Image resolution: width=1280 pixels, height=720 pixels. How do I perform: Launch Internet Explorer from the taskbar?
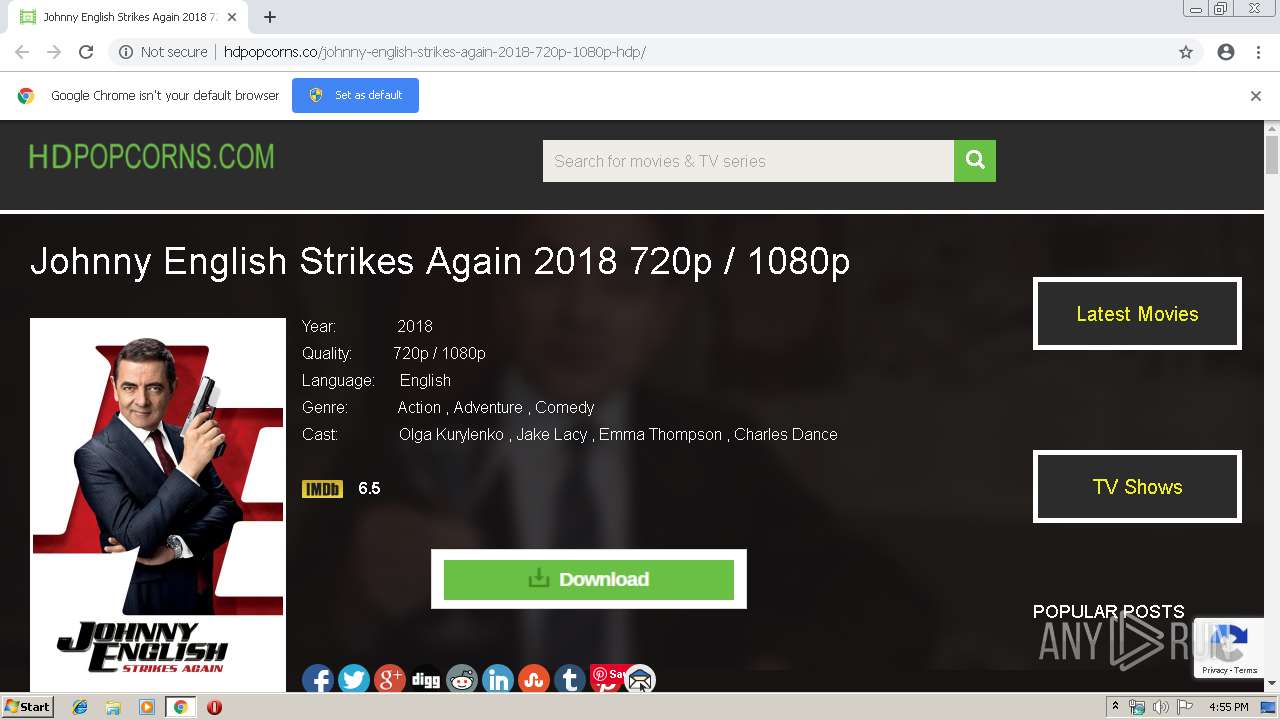tap(80, 707)
